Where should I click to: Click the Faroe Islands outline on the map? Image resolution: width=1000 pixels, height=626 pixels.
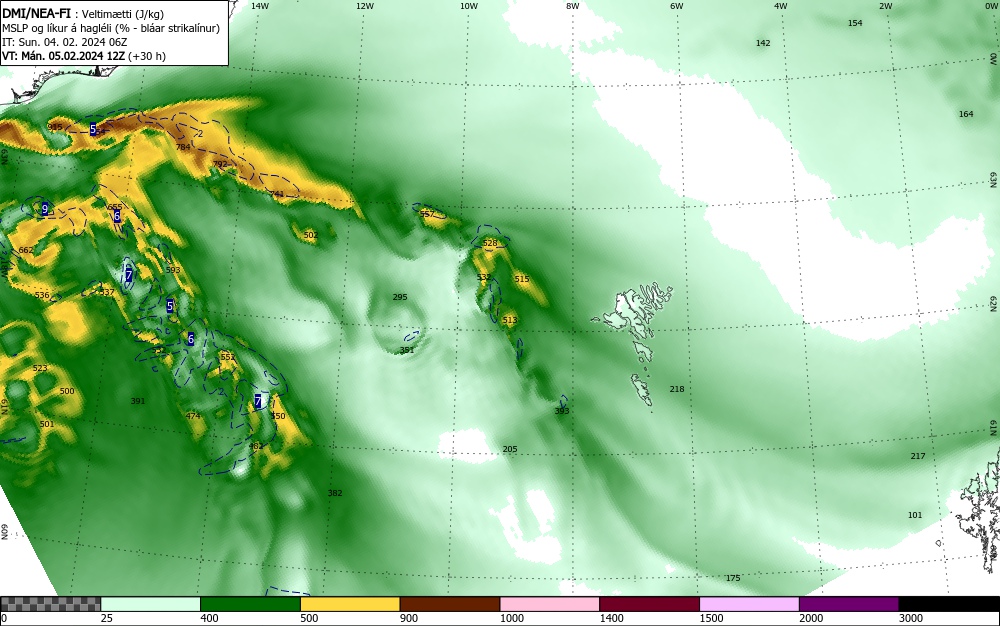pos(633,346)
